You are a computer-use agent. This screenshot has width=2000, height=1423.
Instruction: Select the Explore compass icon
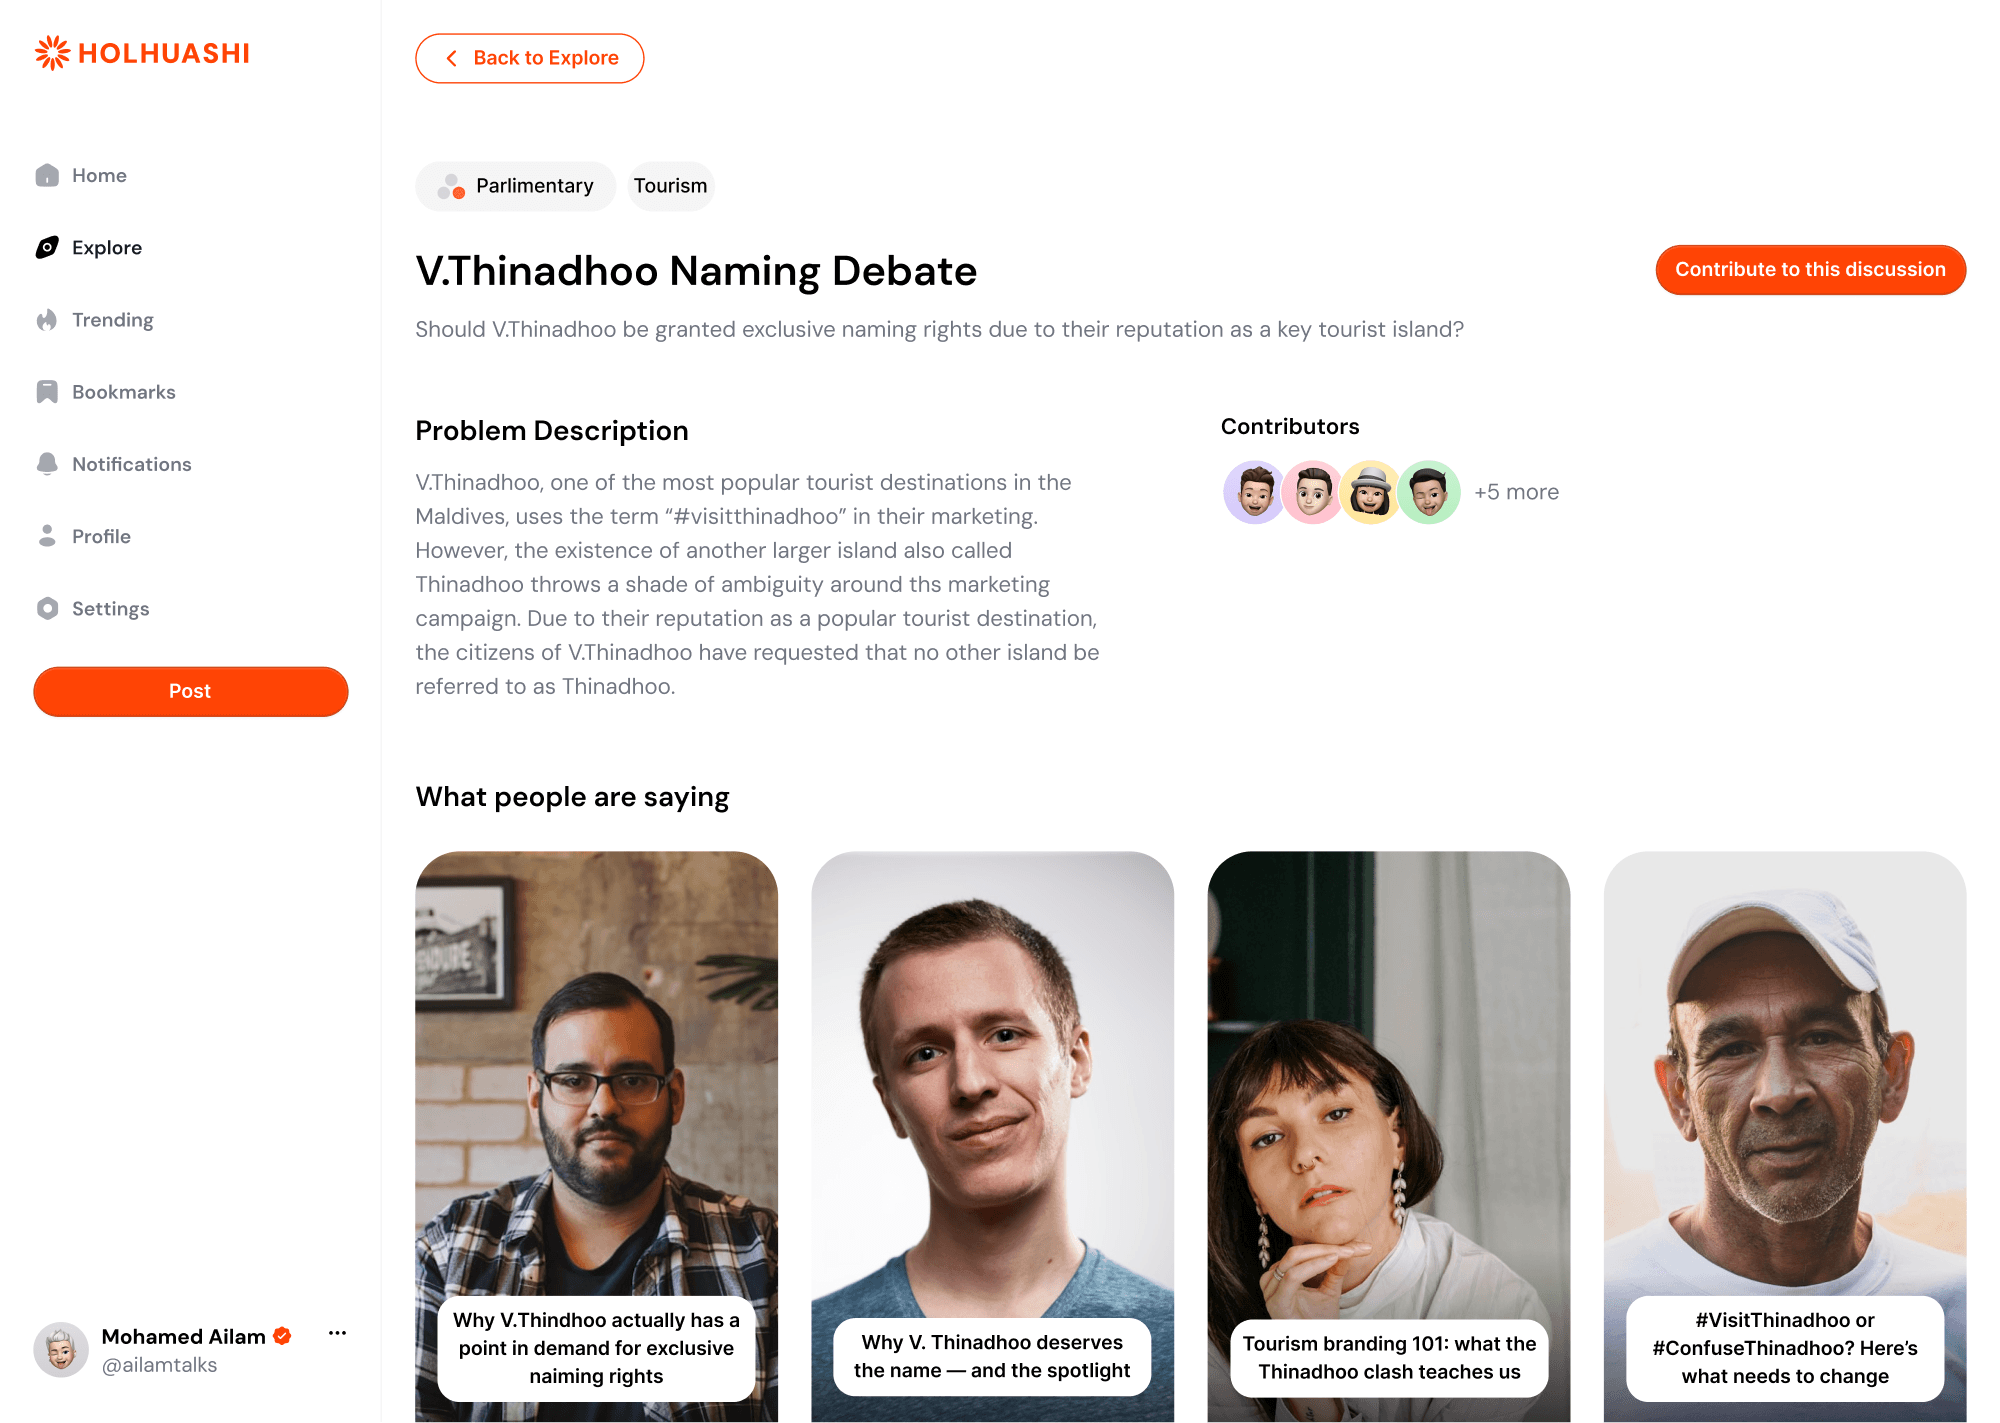click(x=47, y=247)
